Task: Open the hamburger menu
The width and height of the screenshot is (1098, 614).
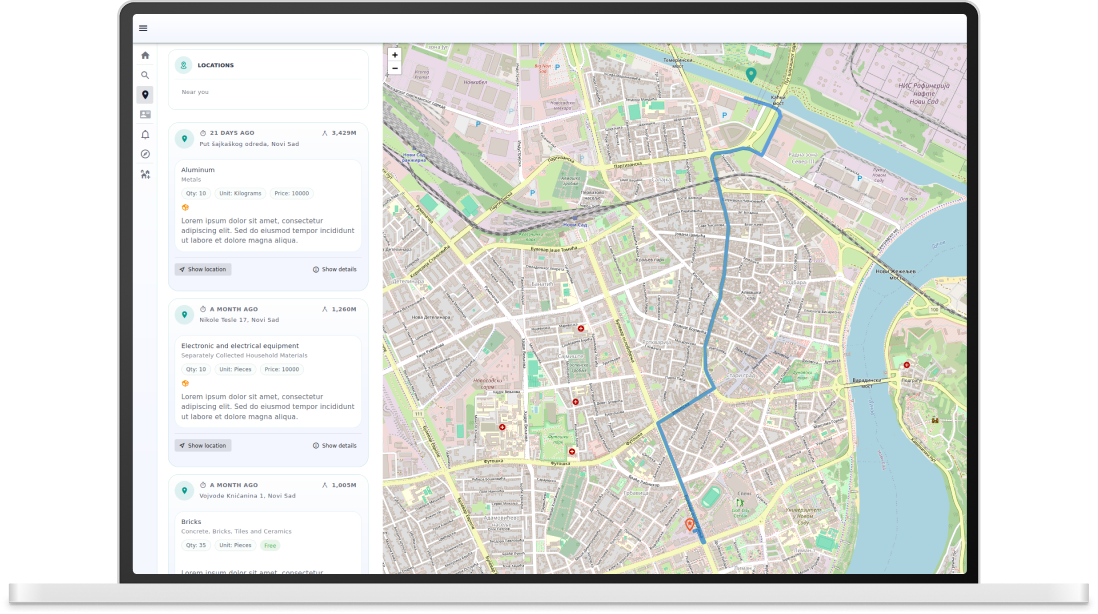Action: point(143,28)
